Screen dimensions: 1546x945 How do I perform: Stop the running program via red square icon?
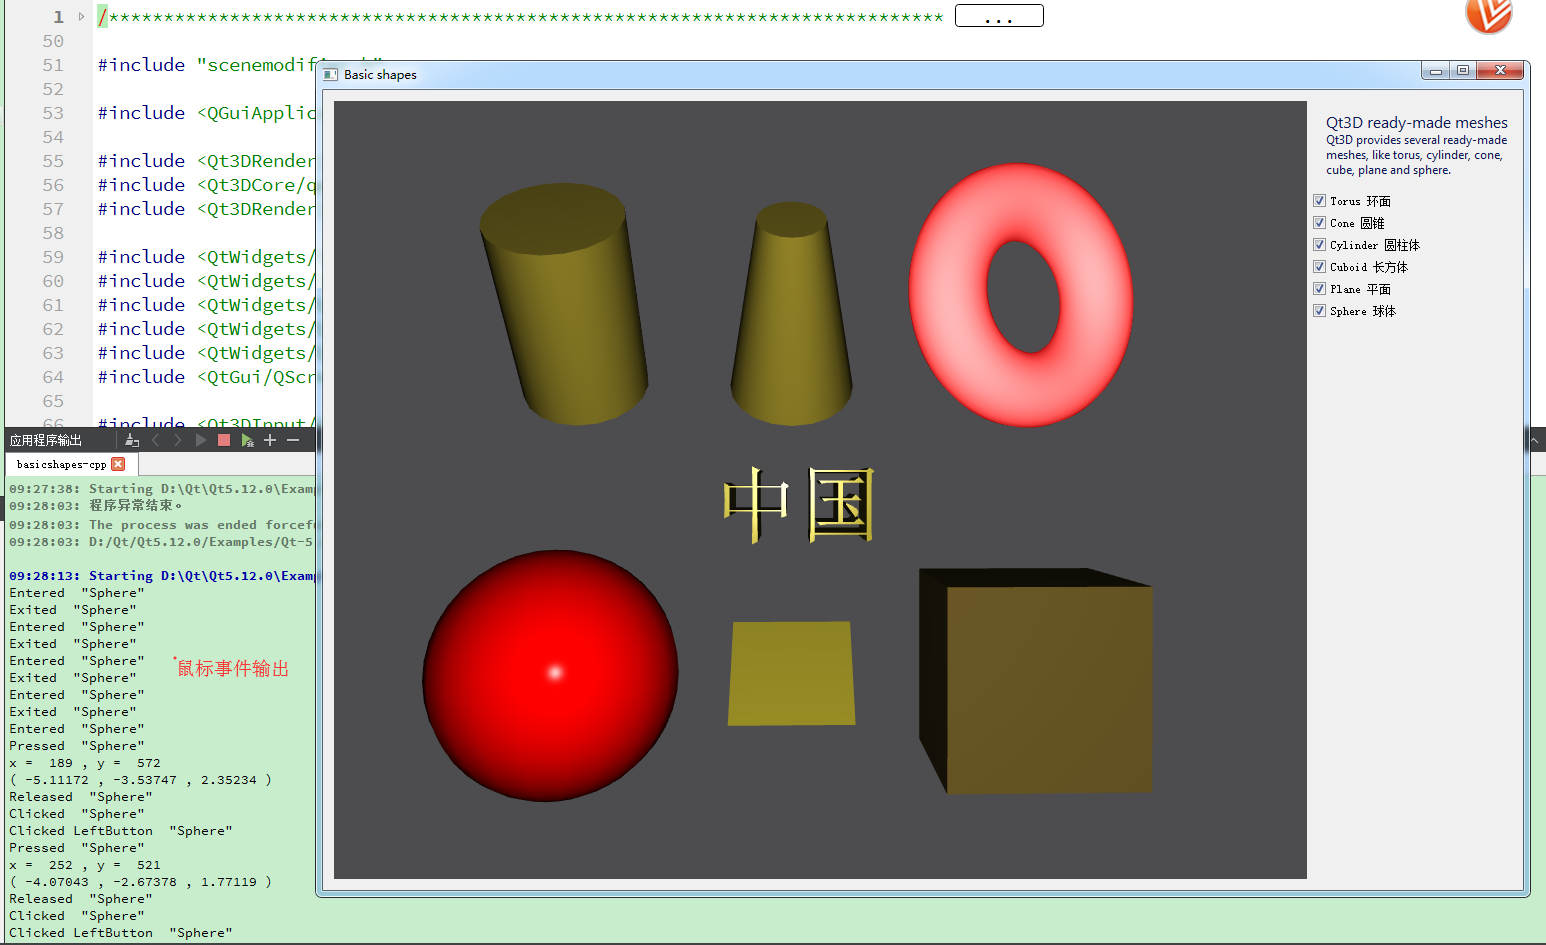click(x=223, y=440)
